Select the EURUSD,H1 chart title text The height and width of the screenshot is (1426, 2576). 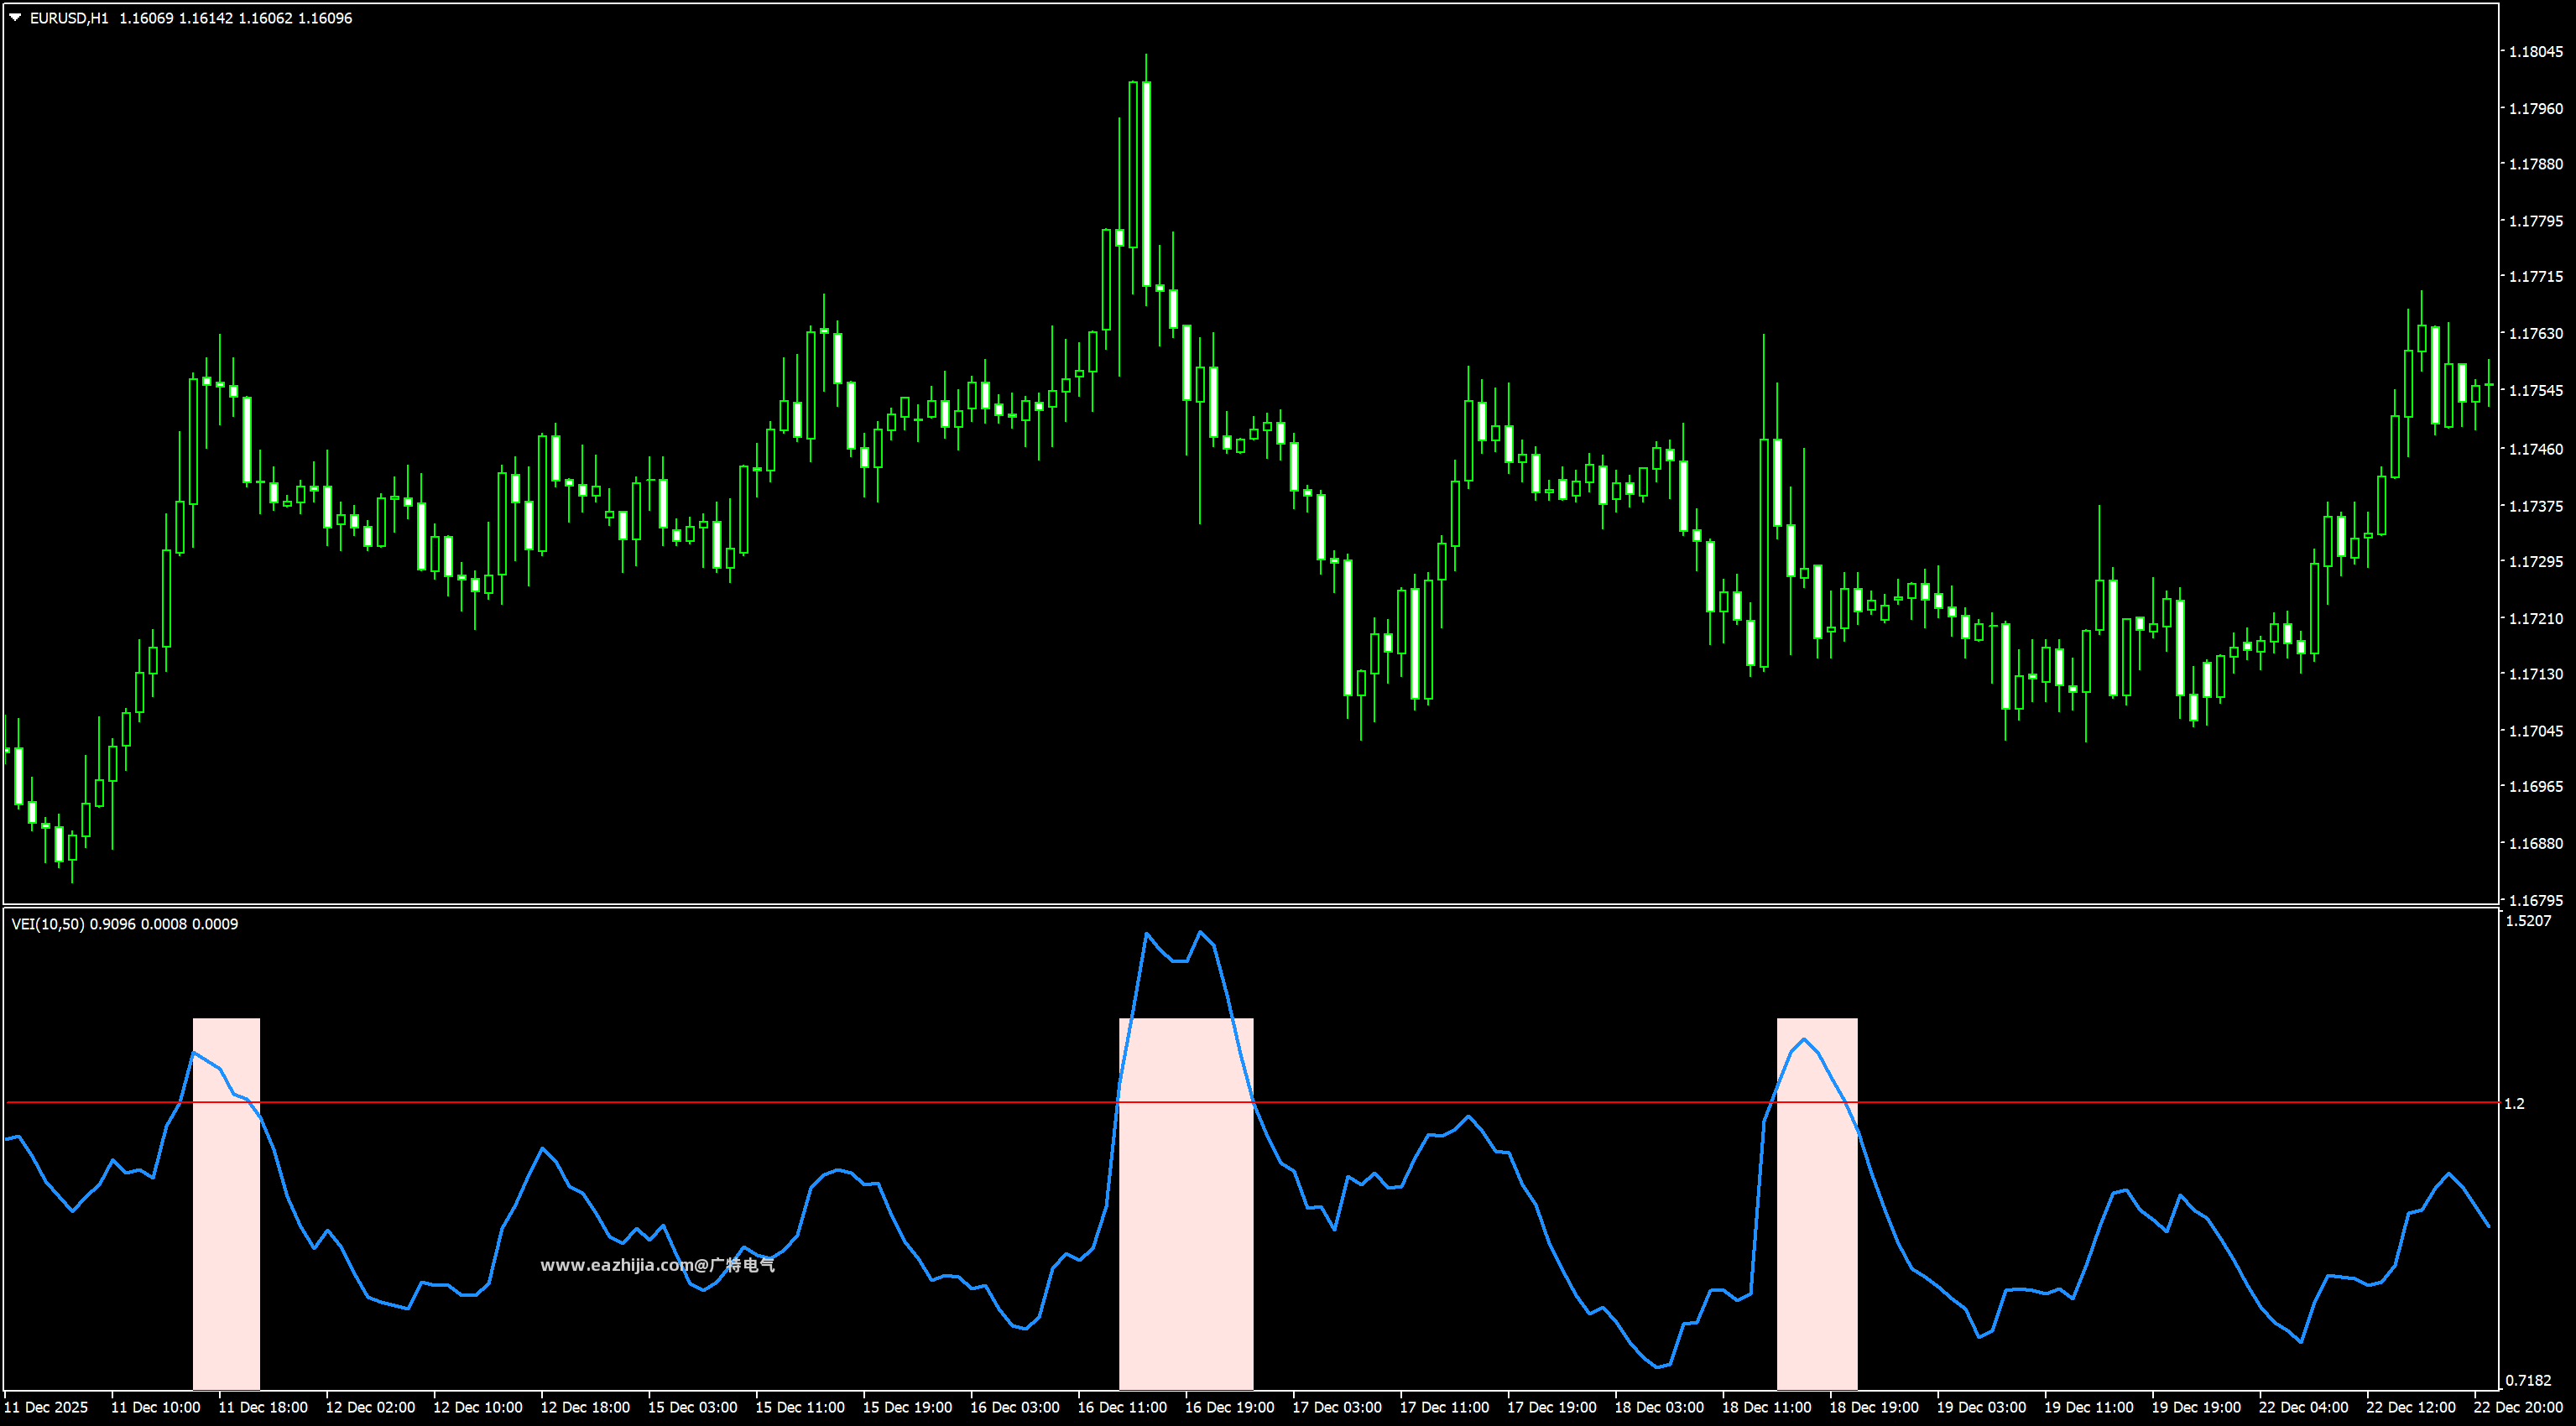click(x=69, y=18)
